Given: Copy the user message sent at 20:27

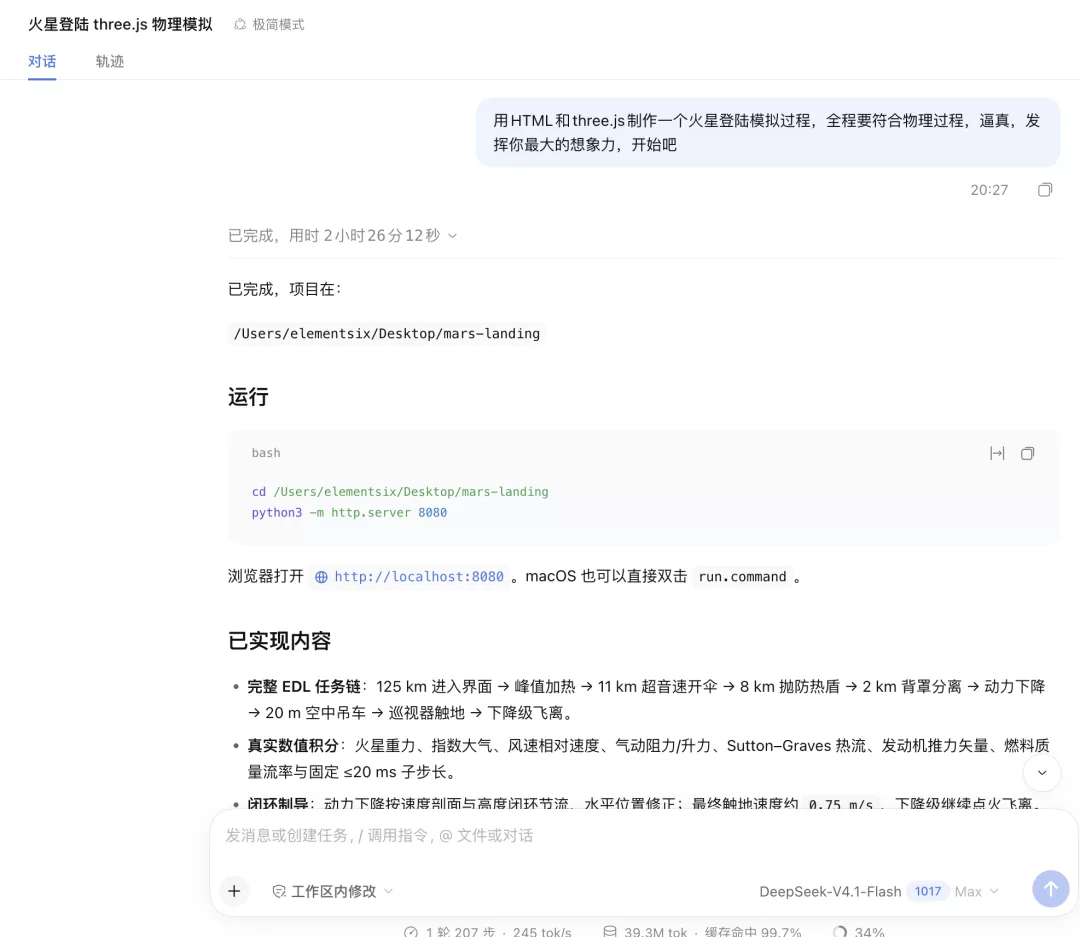Looking at the screenshot, I should pos(1045,189).
